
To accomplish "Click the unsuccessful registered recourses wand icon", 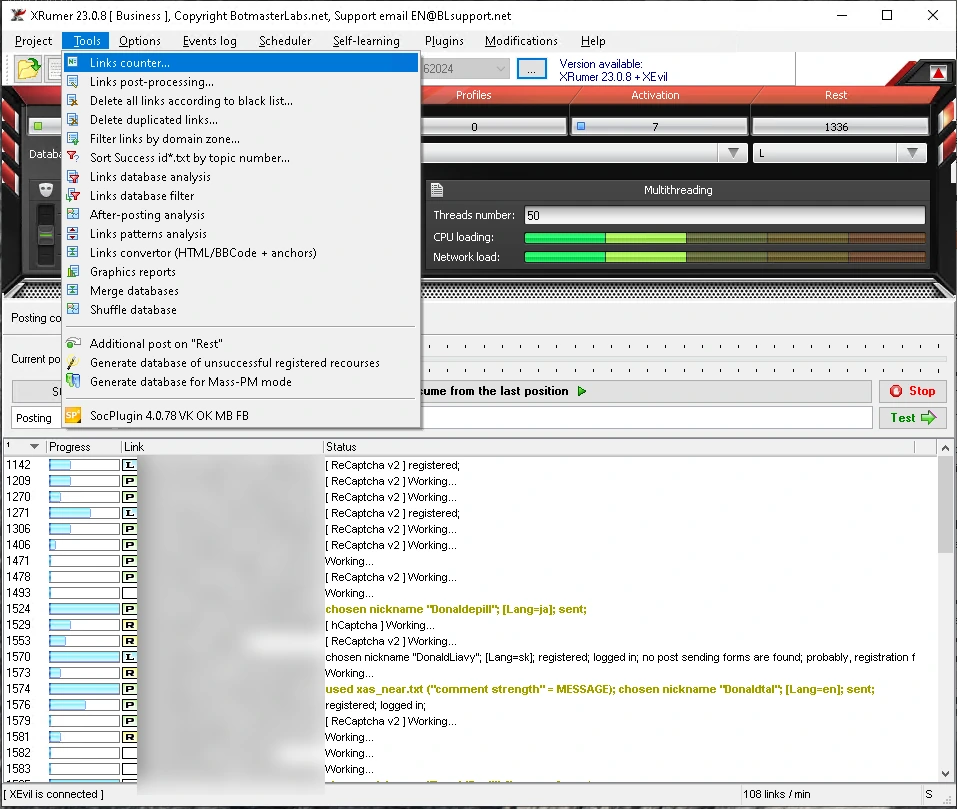I will pyautogui.click(x=73, y=362).
